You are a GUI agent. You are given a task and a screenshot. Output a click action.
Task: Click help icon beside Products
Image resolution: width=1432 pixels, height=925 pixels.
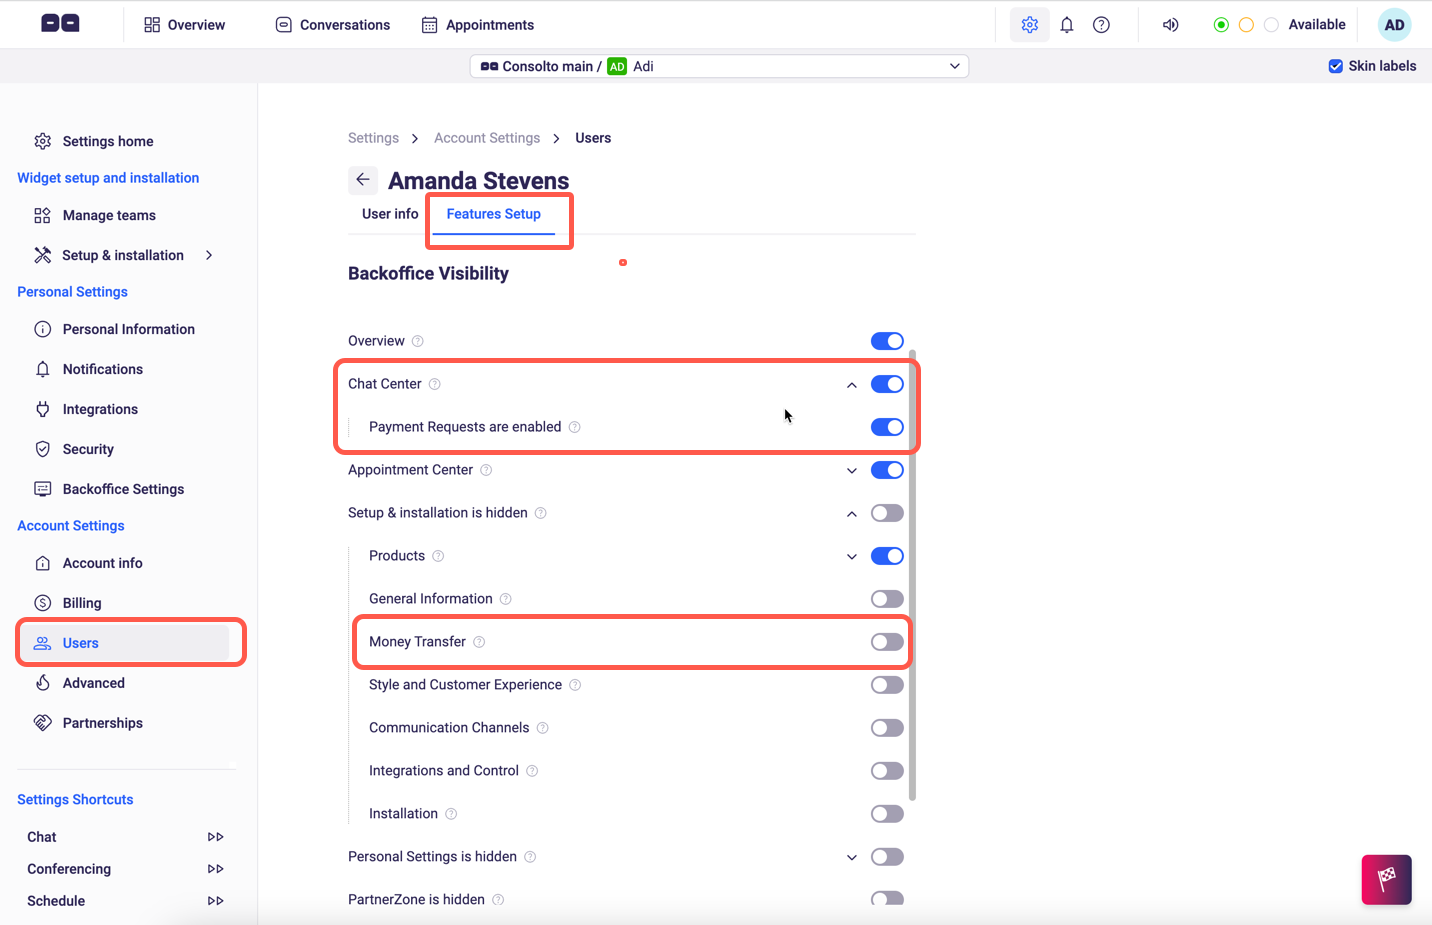pos(438,556)
